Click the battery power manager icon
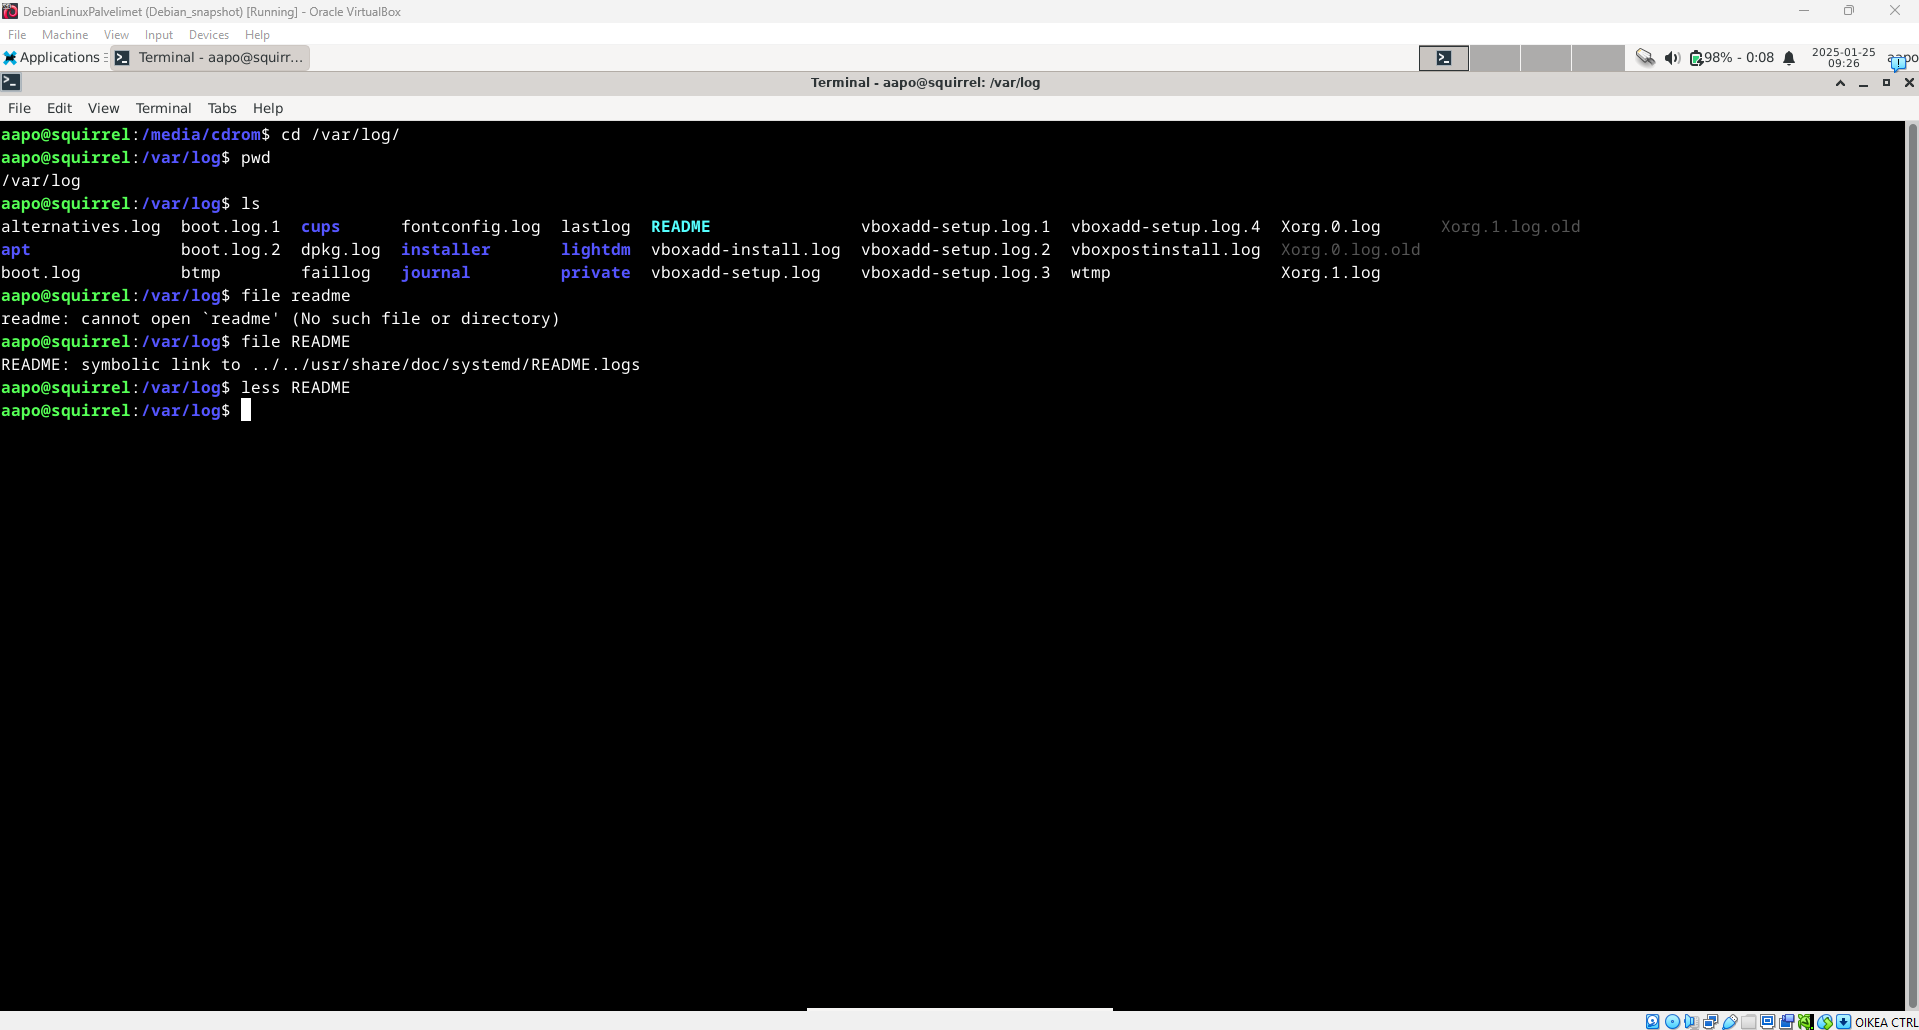The height and width of the screenshot is (1030, 1919). [x=1696, y=58]
